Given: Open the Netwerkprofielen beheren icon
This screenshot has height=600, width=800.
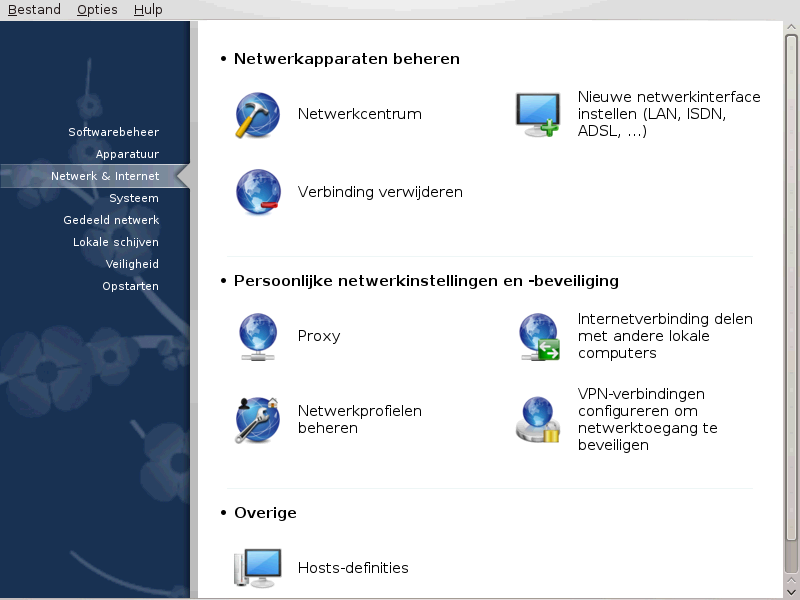Looking at the screenshot, I should tap(258, 419).
